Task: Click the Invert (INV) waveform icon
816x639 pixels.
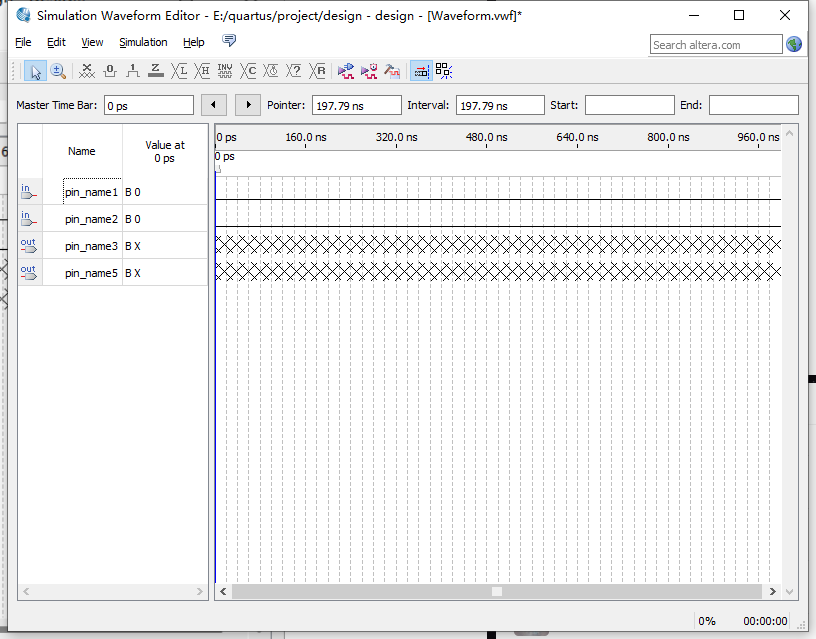Action: [225, 71]
